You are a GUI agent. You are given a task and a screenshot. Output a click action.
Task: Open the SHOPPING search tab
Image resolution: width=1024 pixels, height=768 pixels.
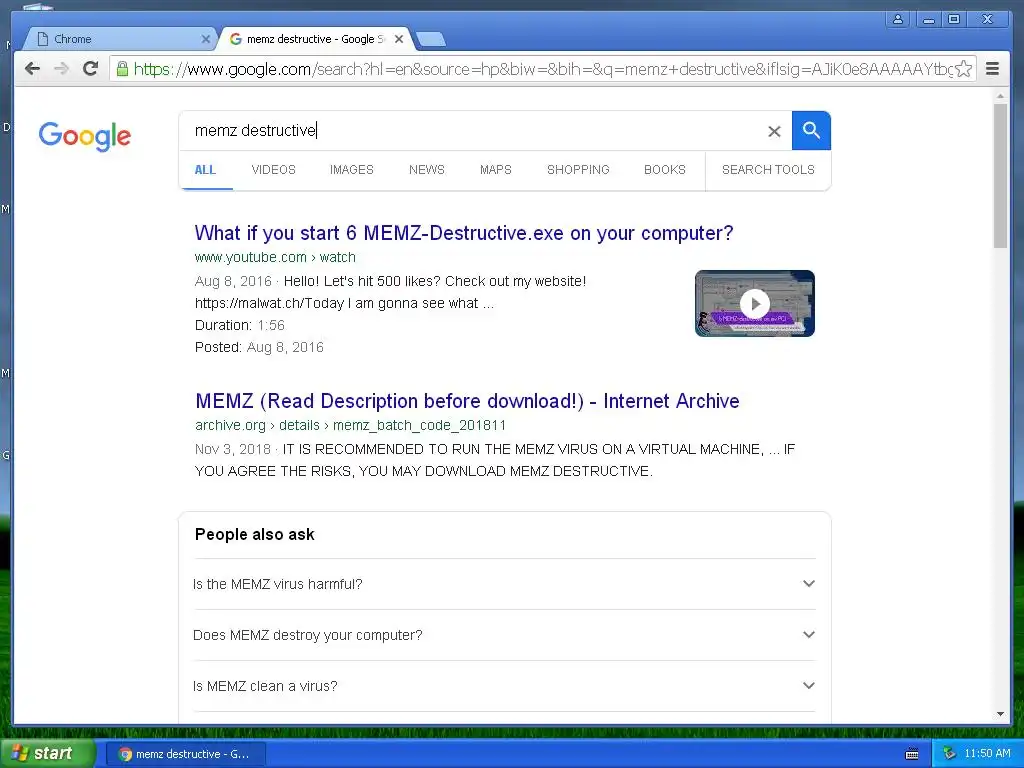(x=578, y=170)
